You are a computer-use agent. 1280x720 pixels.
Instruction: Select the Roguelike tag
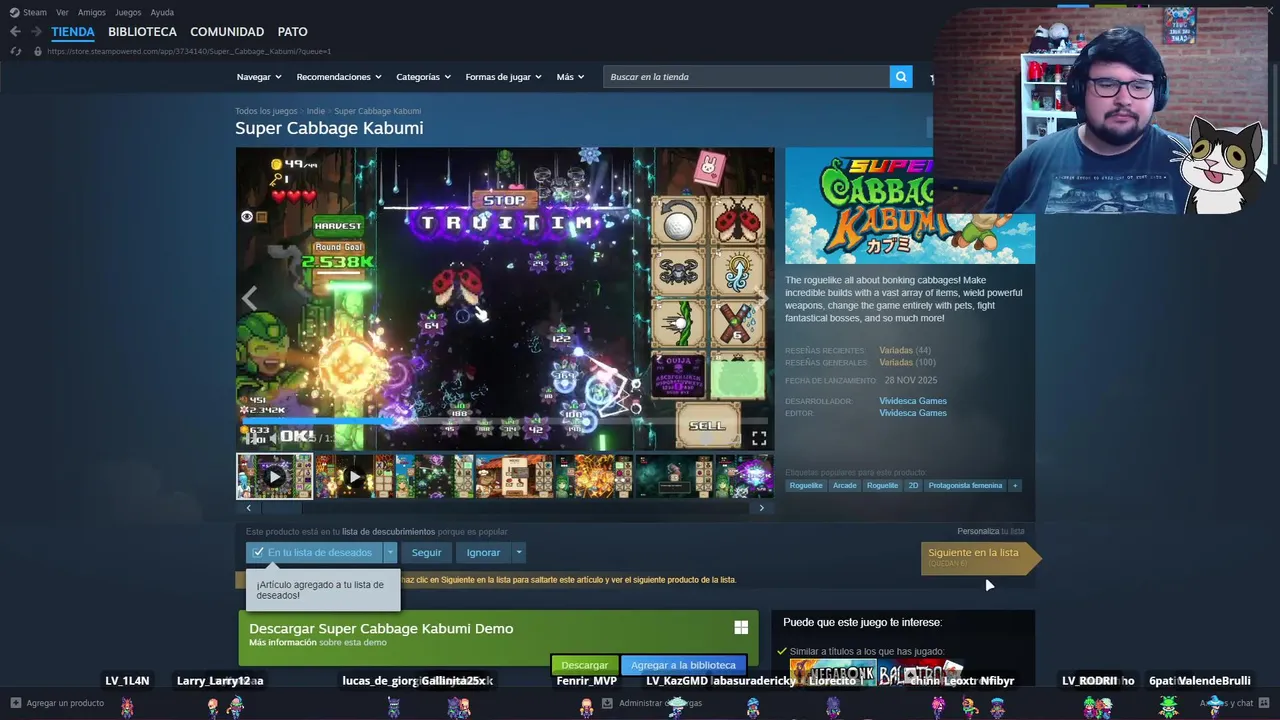[806, 486]
